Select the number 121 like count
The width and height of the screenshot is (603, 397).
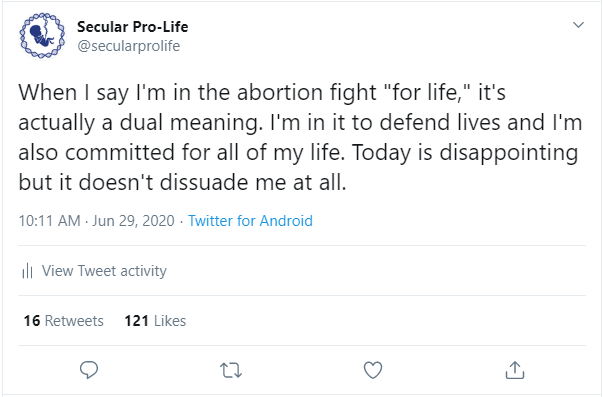[137, 321]
